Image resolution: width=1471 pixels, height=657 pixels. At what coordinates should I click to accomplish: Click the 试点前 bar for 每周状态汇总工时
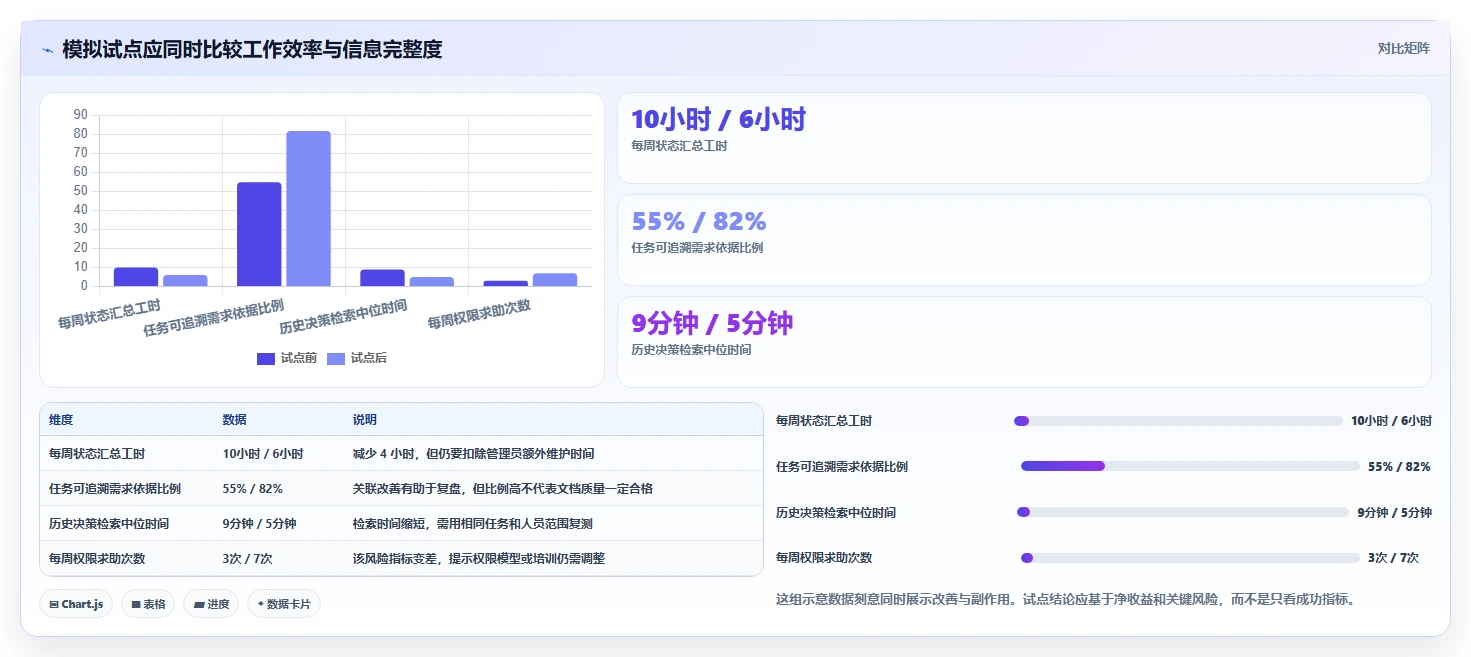136,277
